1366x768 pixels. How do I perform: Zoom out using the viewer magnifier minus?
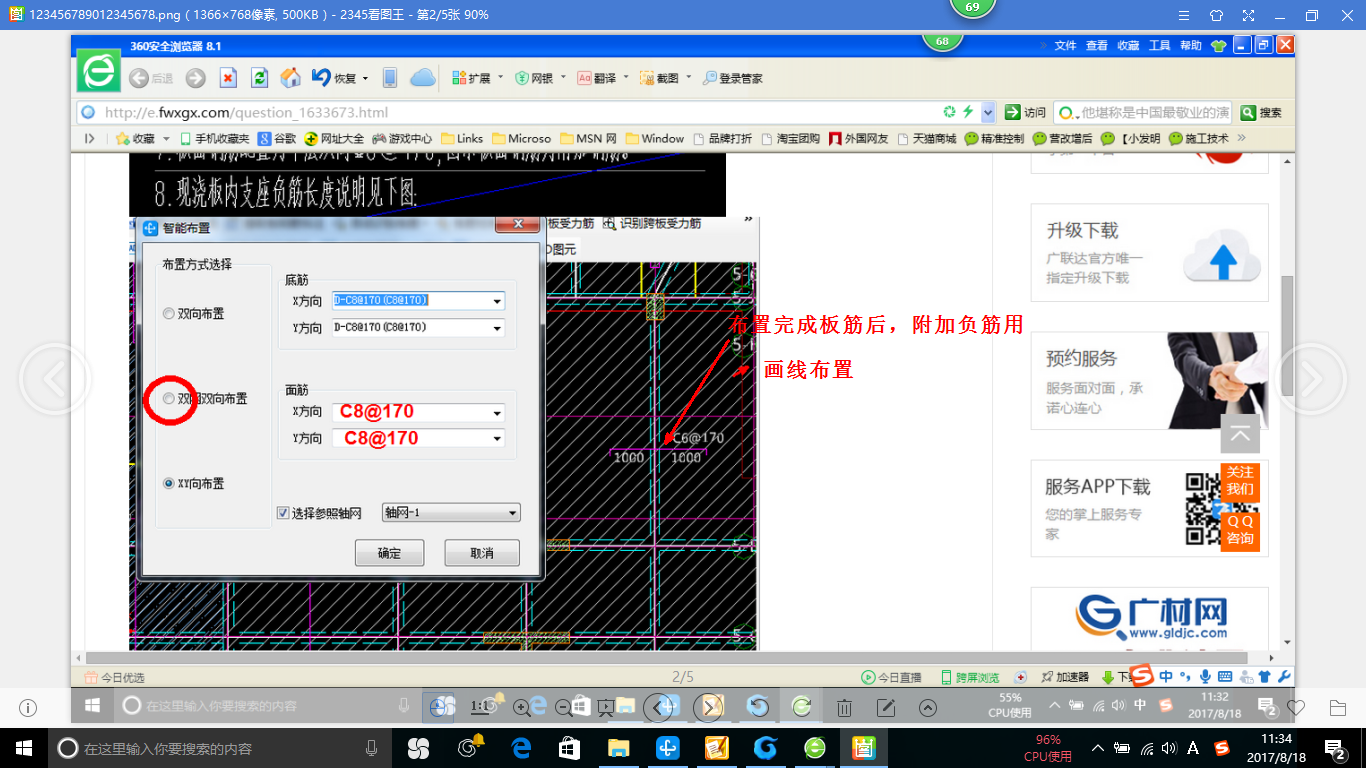click(x=563, y=707)
